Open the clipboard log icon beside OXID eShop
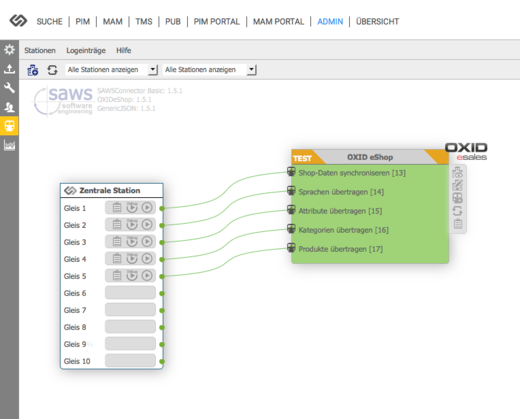The image size is (520, 419). pos(458,224)
